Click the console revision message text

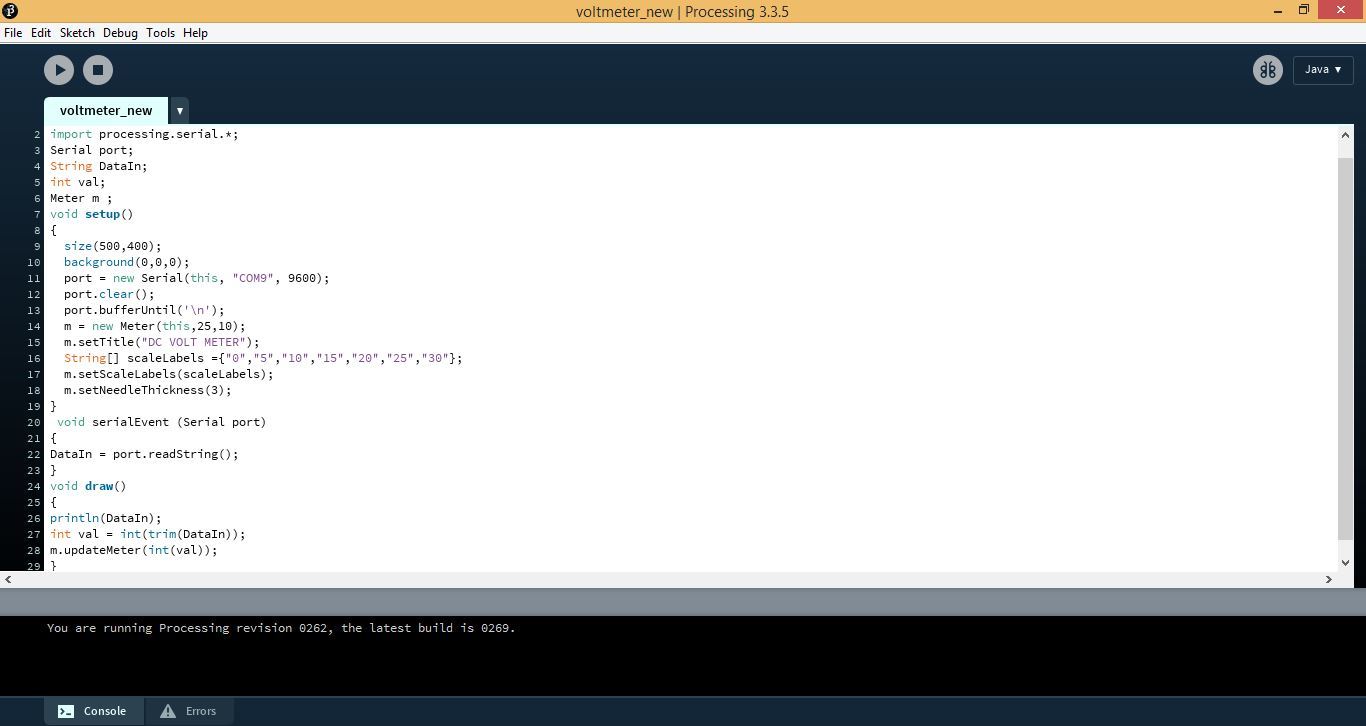(x=281, y=628)
